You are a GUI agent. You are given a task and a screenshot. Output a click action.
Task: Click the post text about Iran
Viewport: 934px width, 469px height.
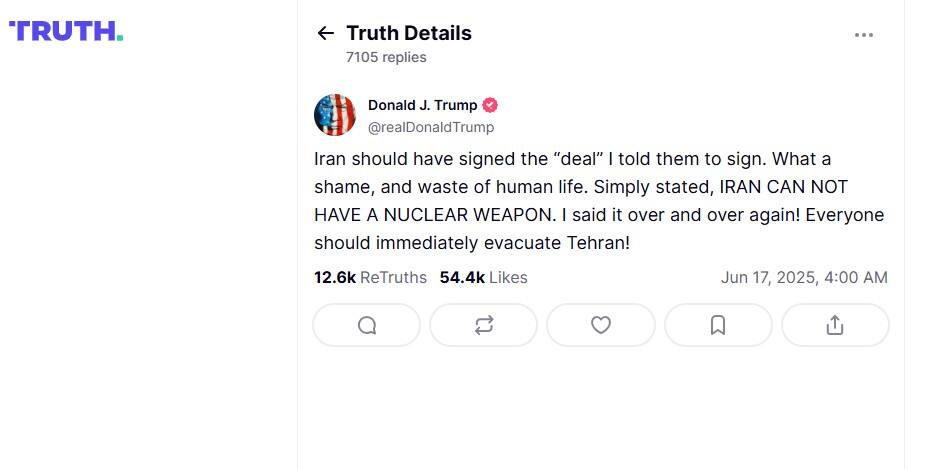598,201
